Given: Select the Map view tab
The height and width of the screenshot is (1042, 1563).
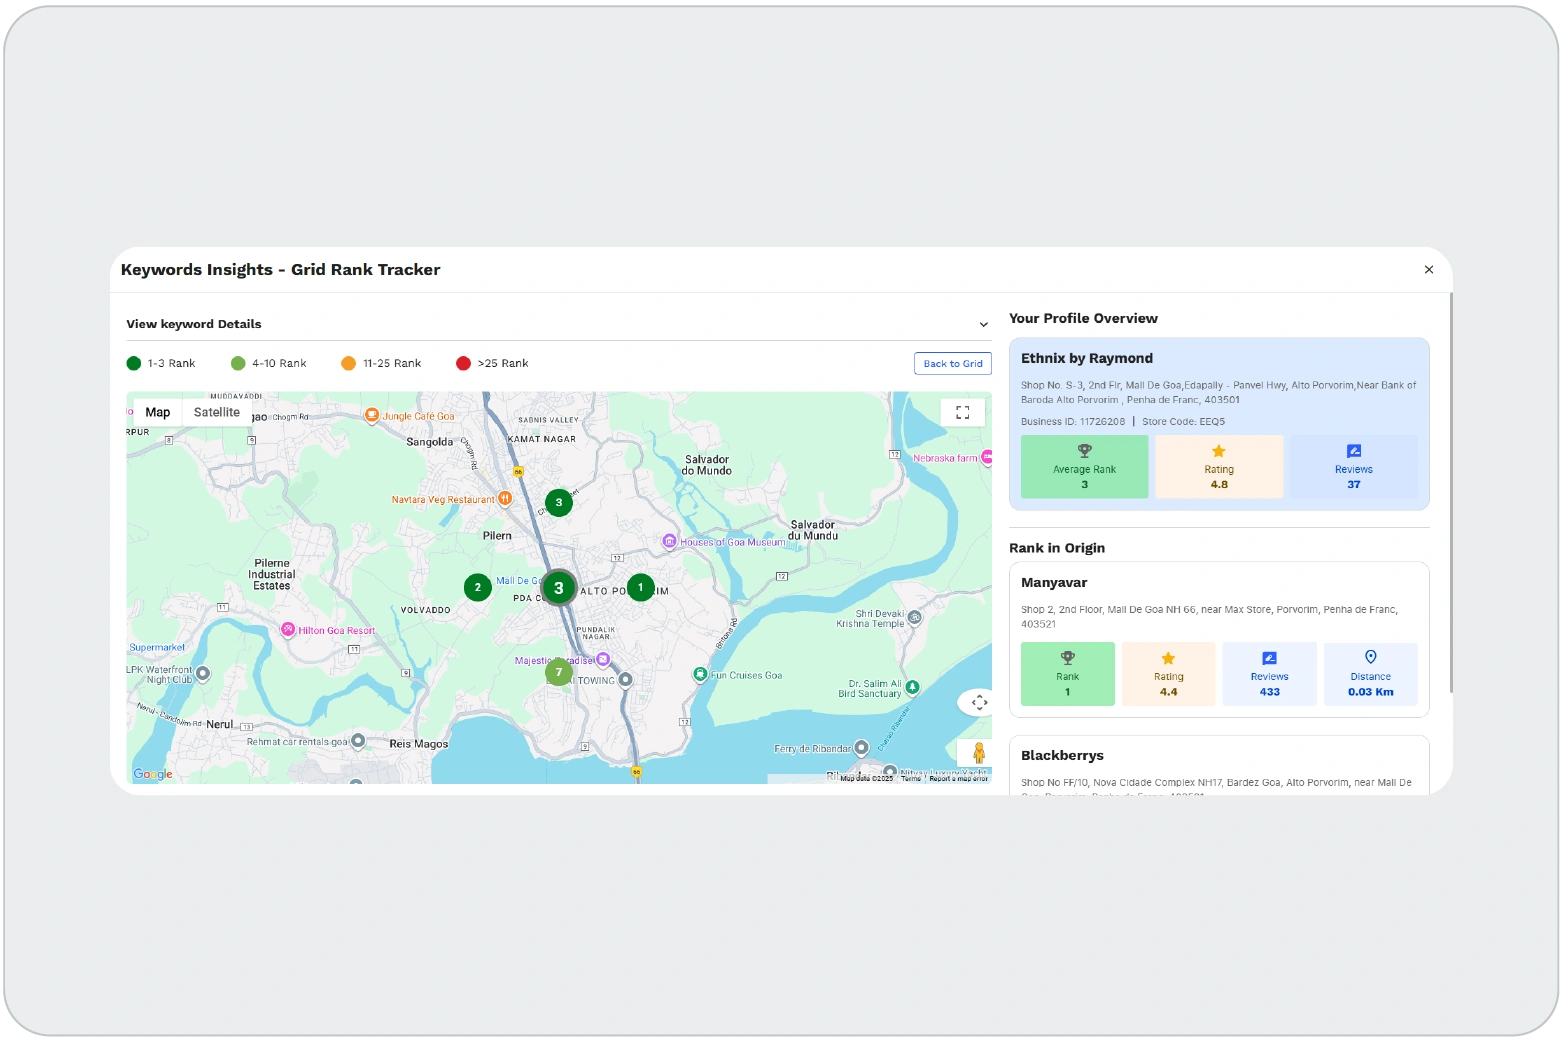Looking at the screenshot, I should coord(158,412).
